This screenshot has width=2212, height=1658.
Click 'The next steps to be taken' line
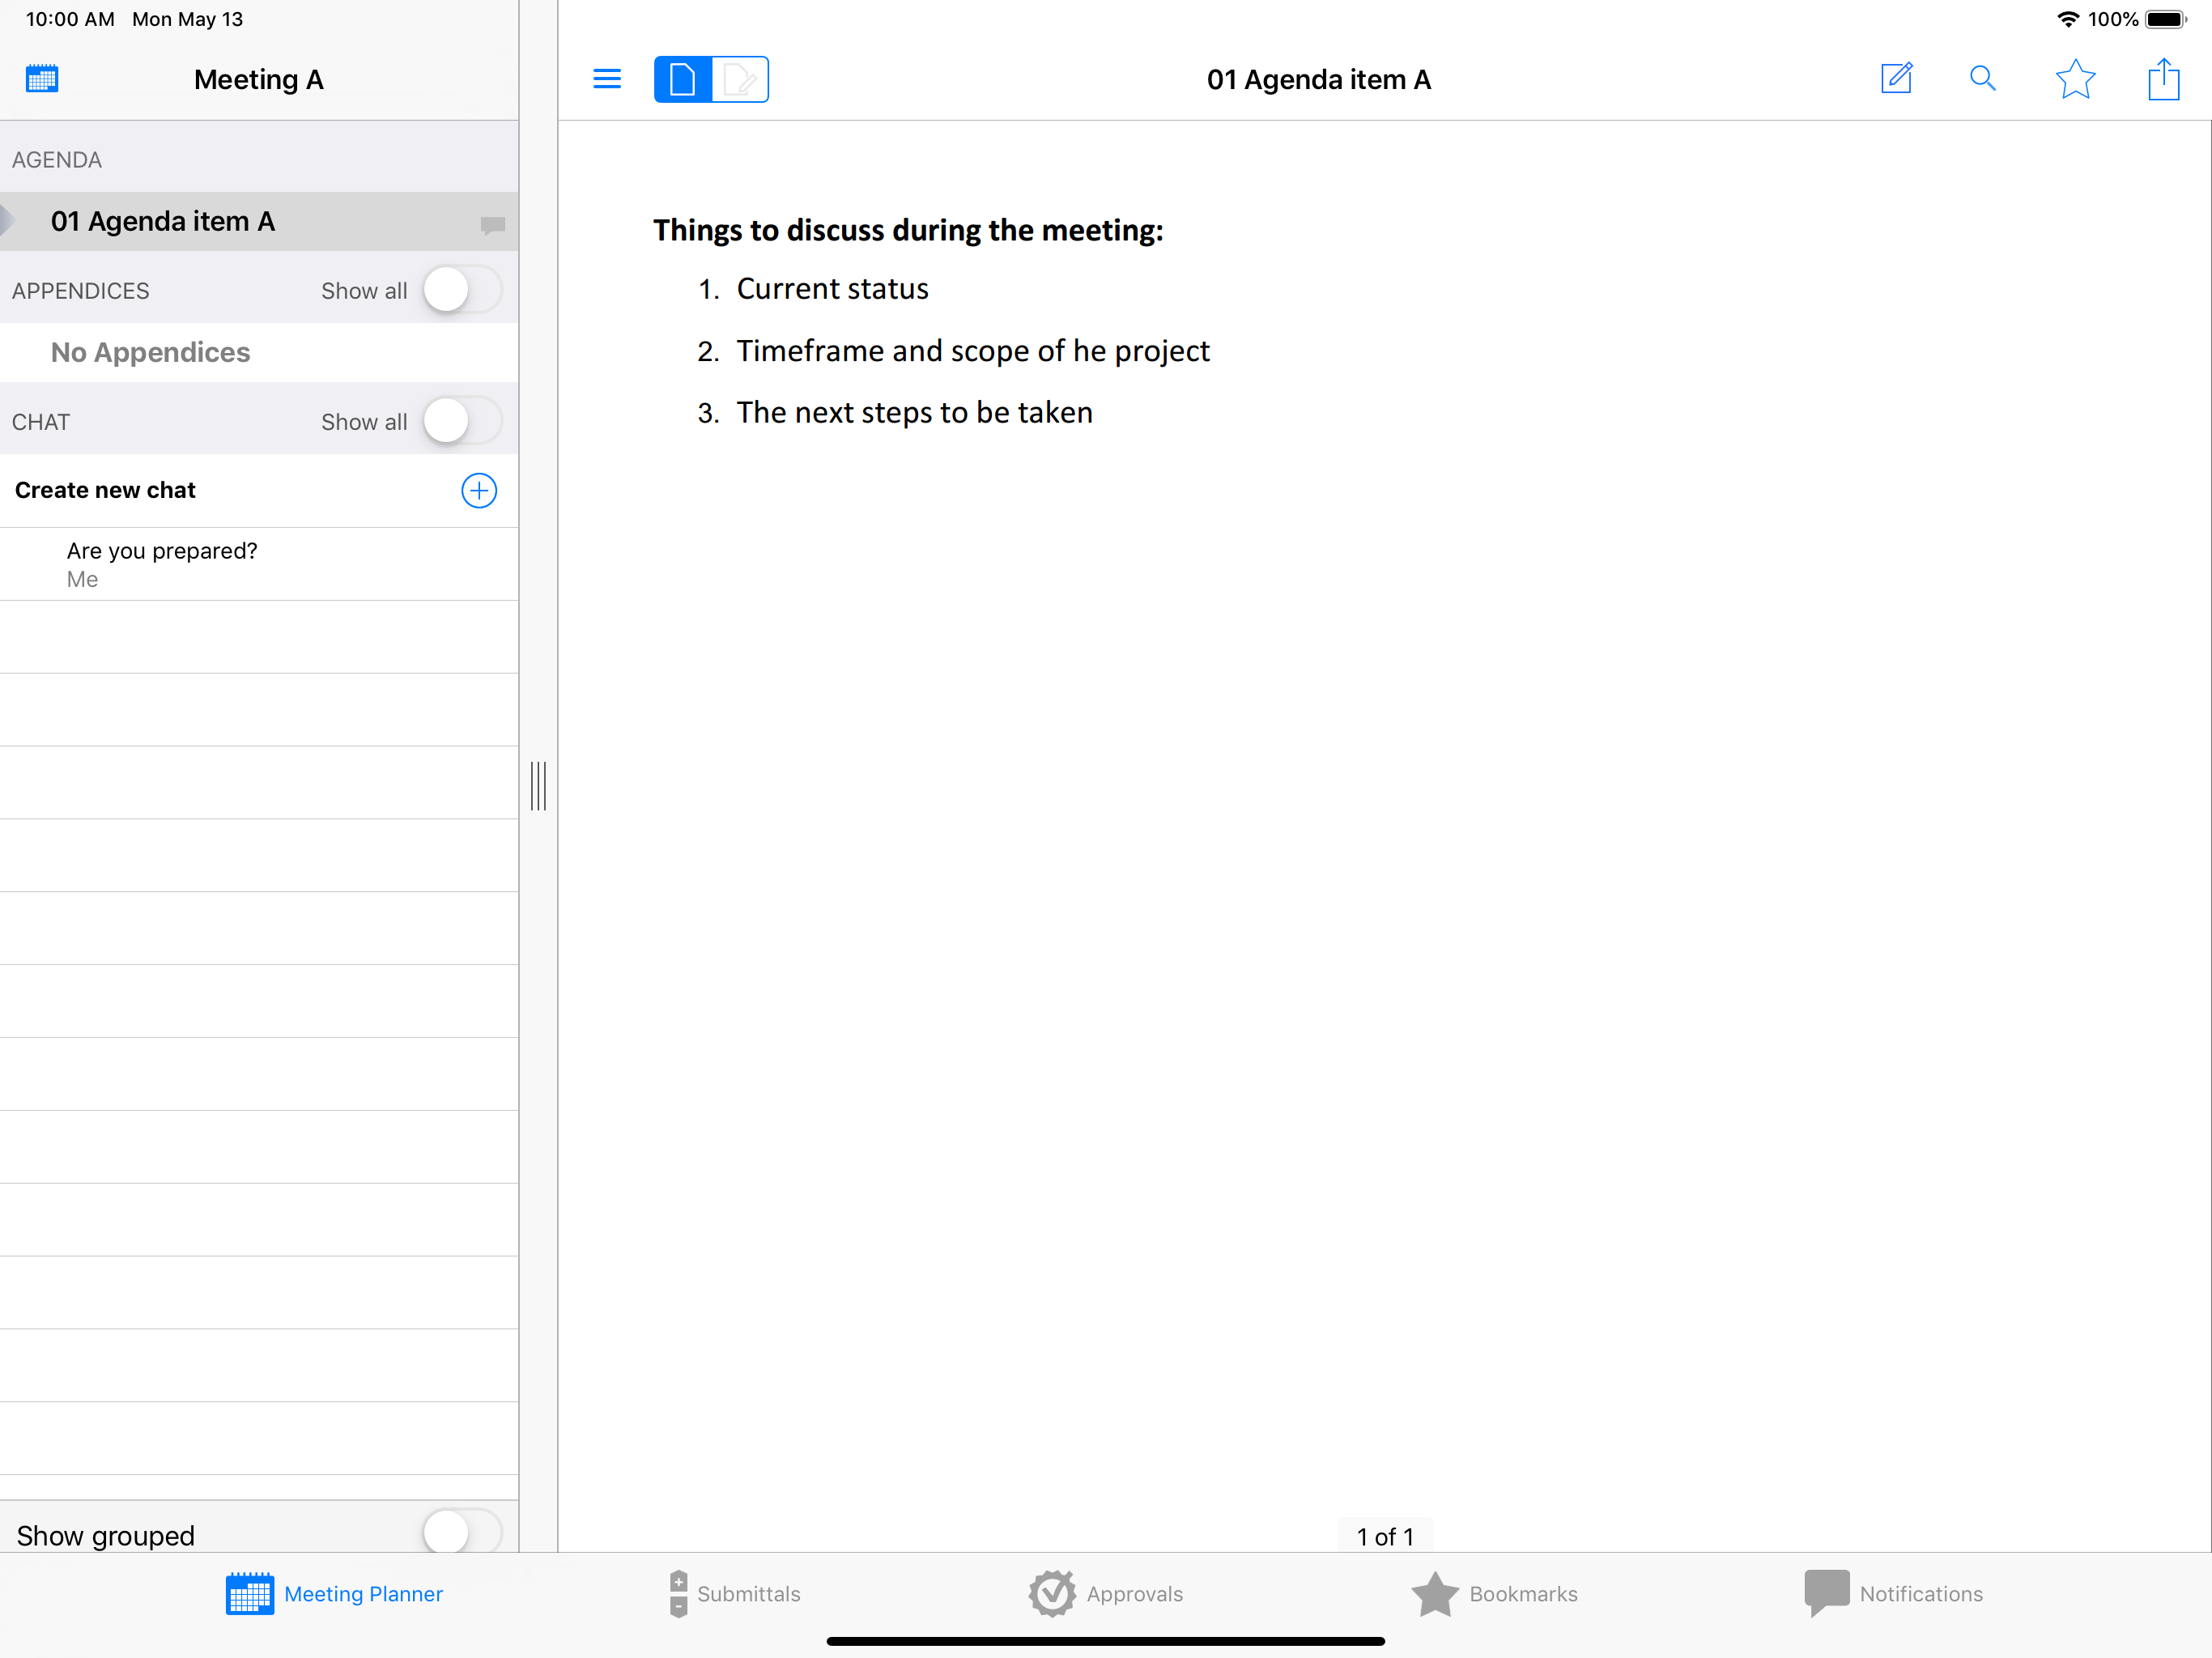[914, 412]
